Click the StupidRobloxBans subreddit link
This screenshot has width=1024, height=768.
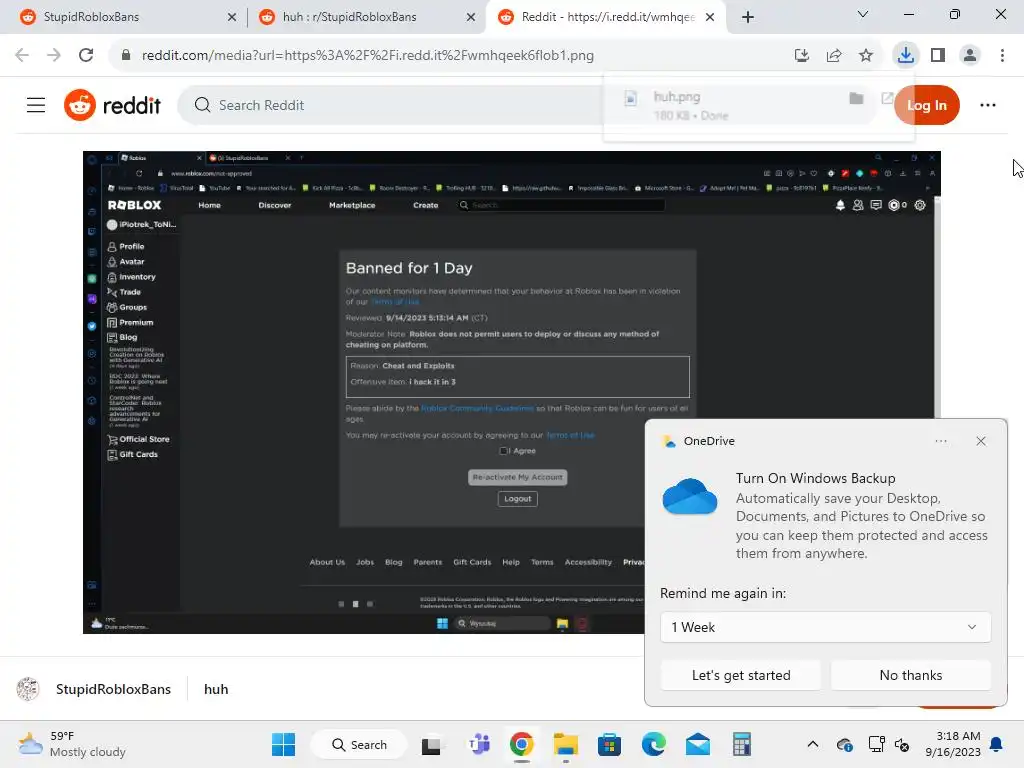(x=113, y=689)
